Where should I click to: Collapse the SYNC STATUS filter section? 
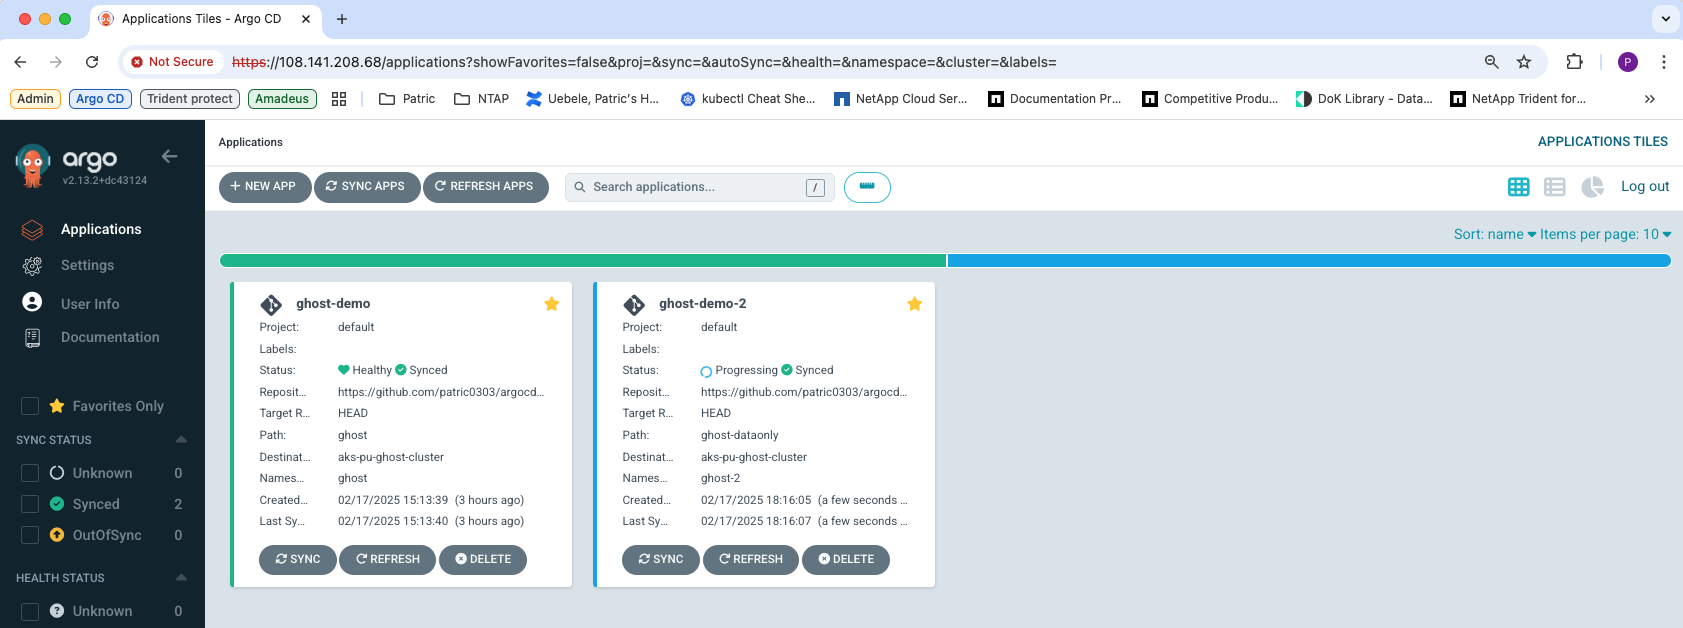(181, 440)
